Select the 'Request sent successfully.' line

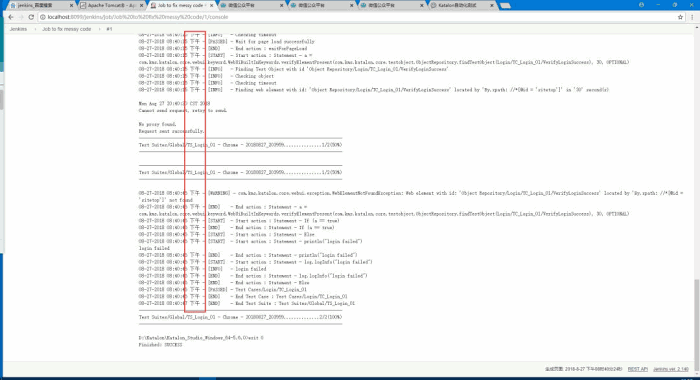(x=171, y=131)
